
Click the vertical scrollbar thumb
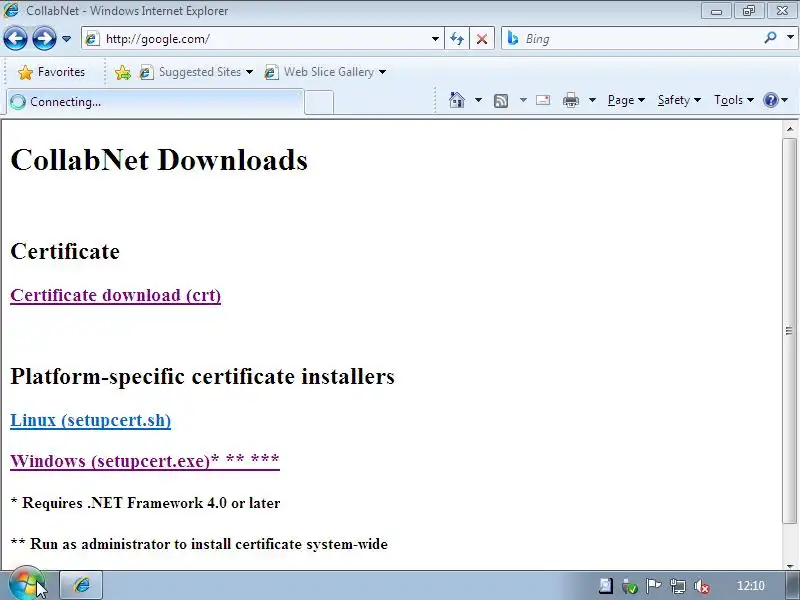[x=790, y=331]
